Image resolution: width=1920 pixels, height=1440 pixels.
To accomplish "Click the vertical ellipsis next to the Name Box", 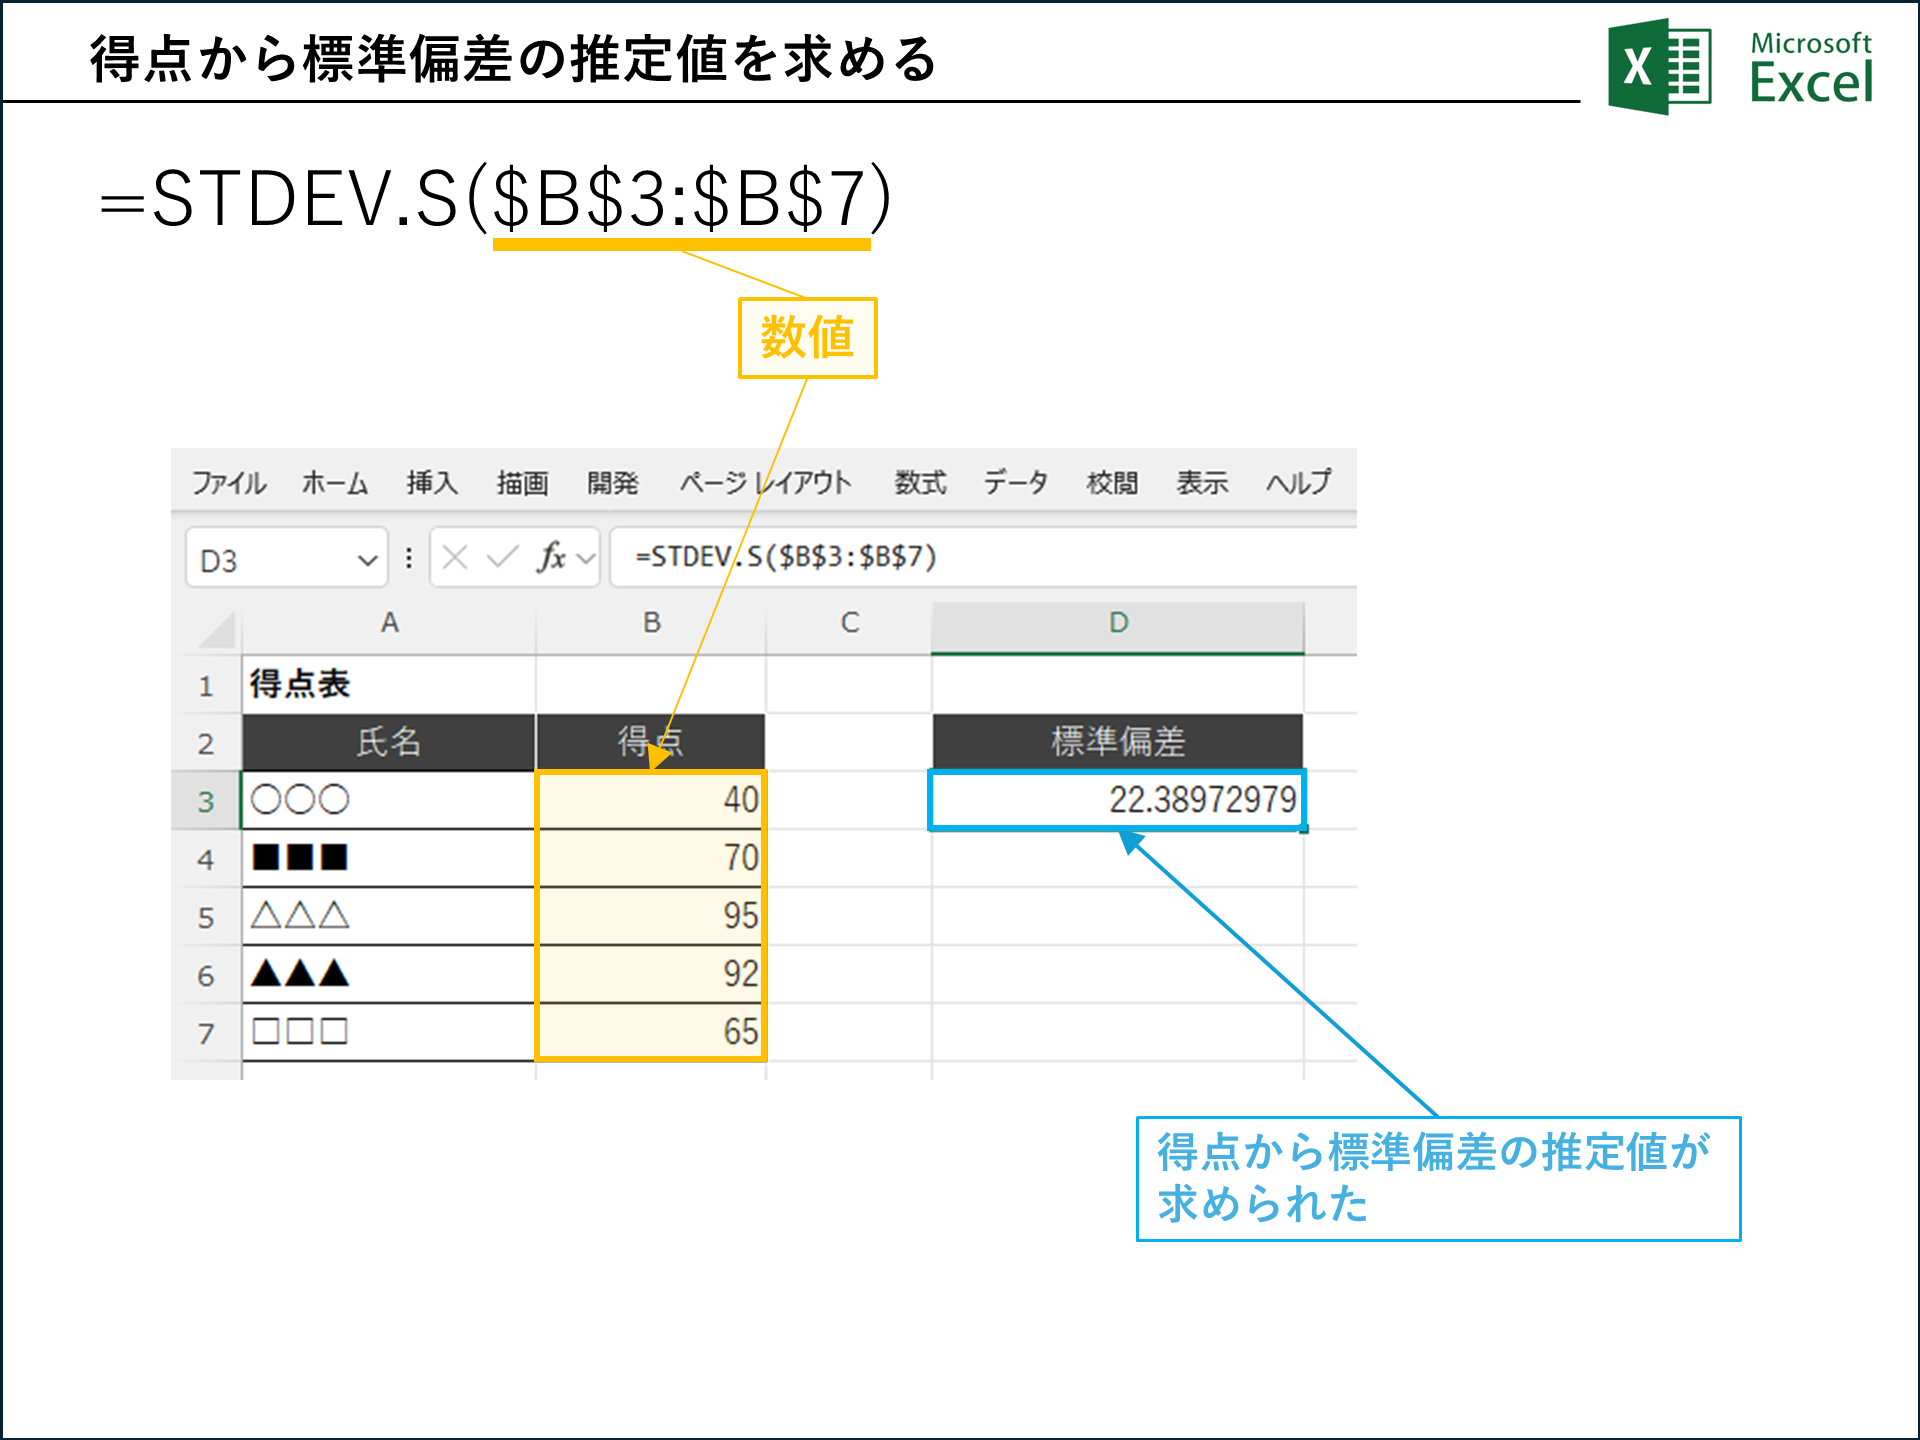I will (x=408, y=558).
